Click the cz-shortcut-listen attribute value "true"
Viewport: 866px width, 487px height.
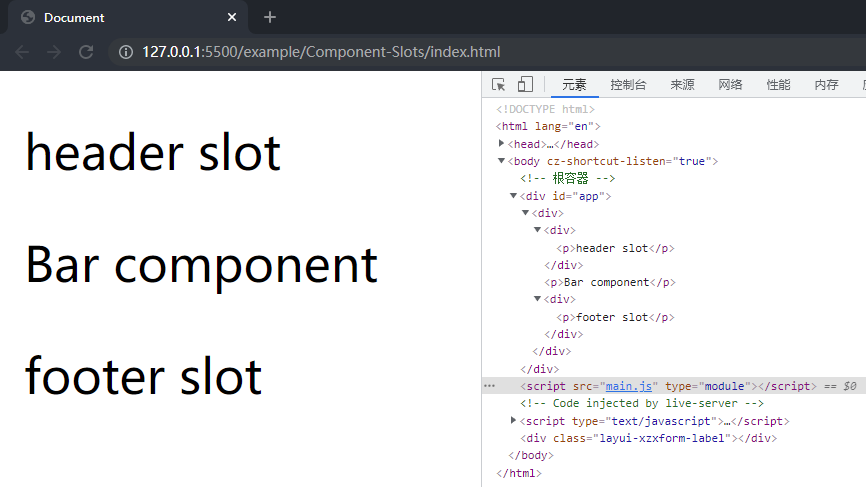point(692,161)
